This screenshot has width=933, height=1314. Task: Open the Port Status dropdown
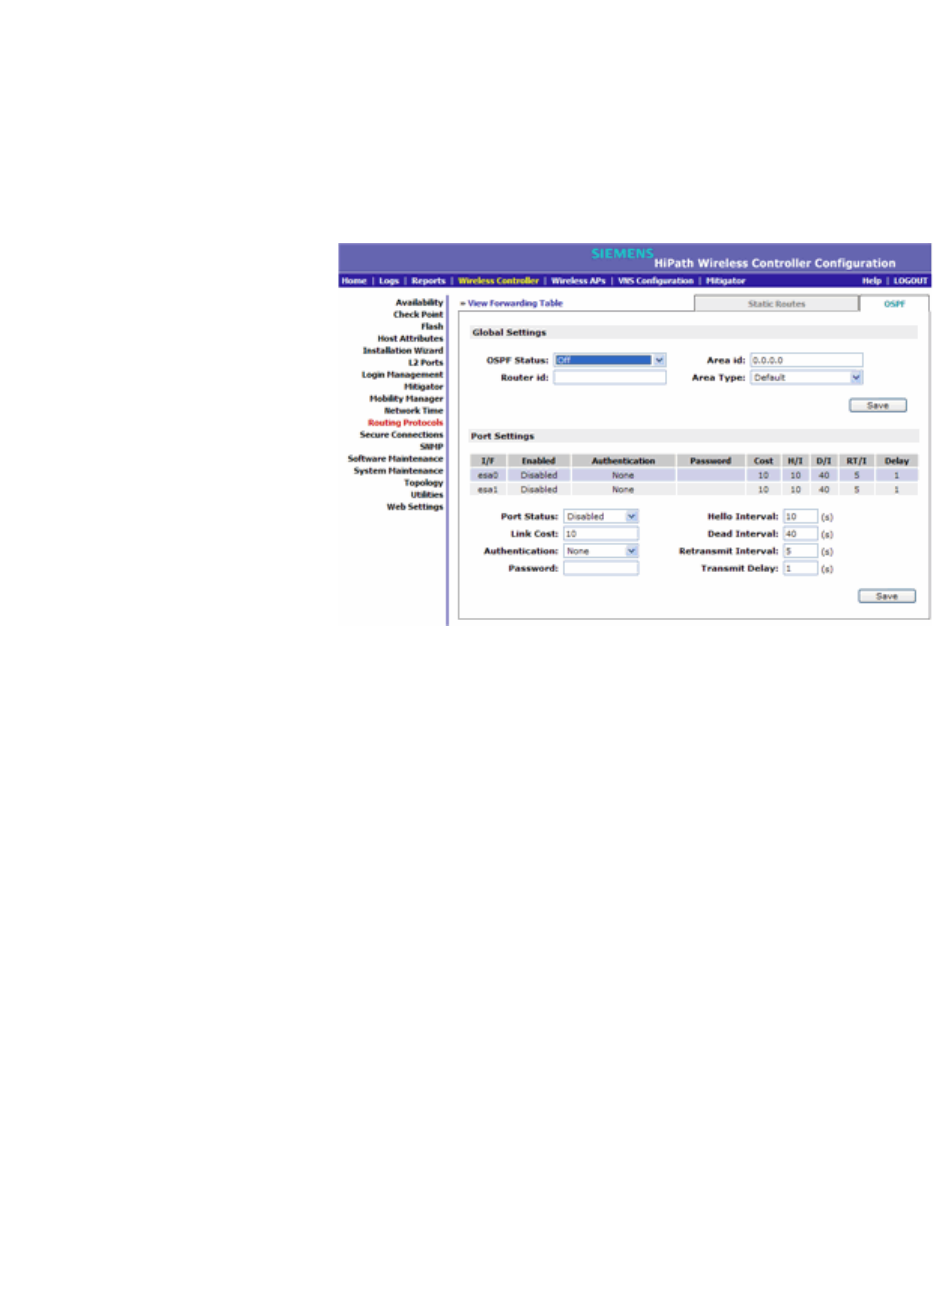[600, 517]
